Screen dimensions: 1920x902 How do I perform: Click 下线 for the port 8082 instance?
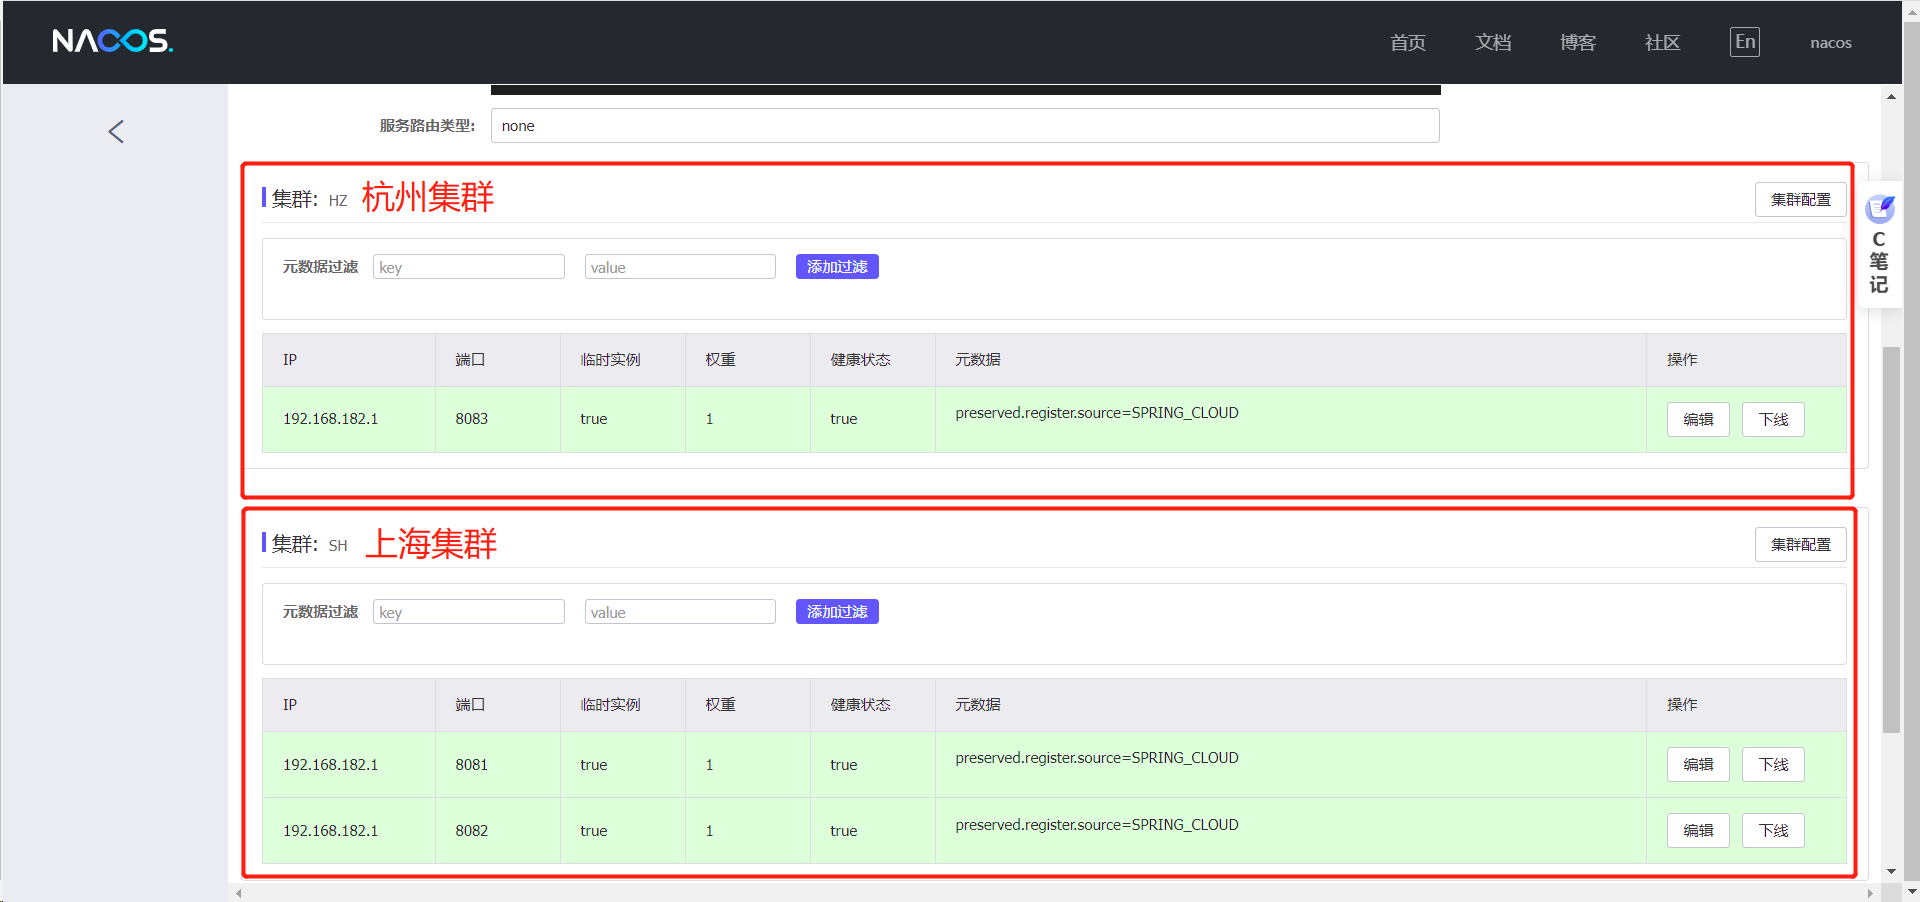[1773, 831]
